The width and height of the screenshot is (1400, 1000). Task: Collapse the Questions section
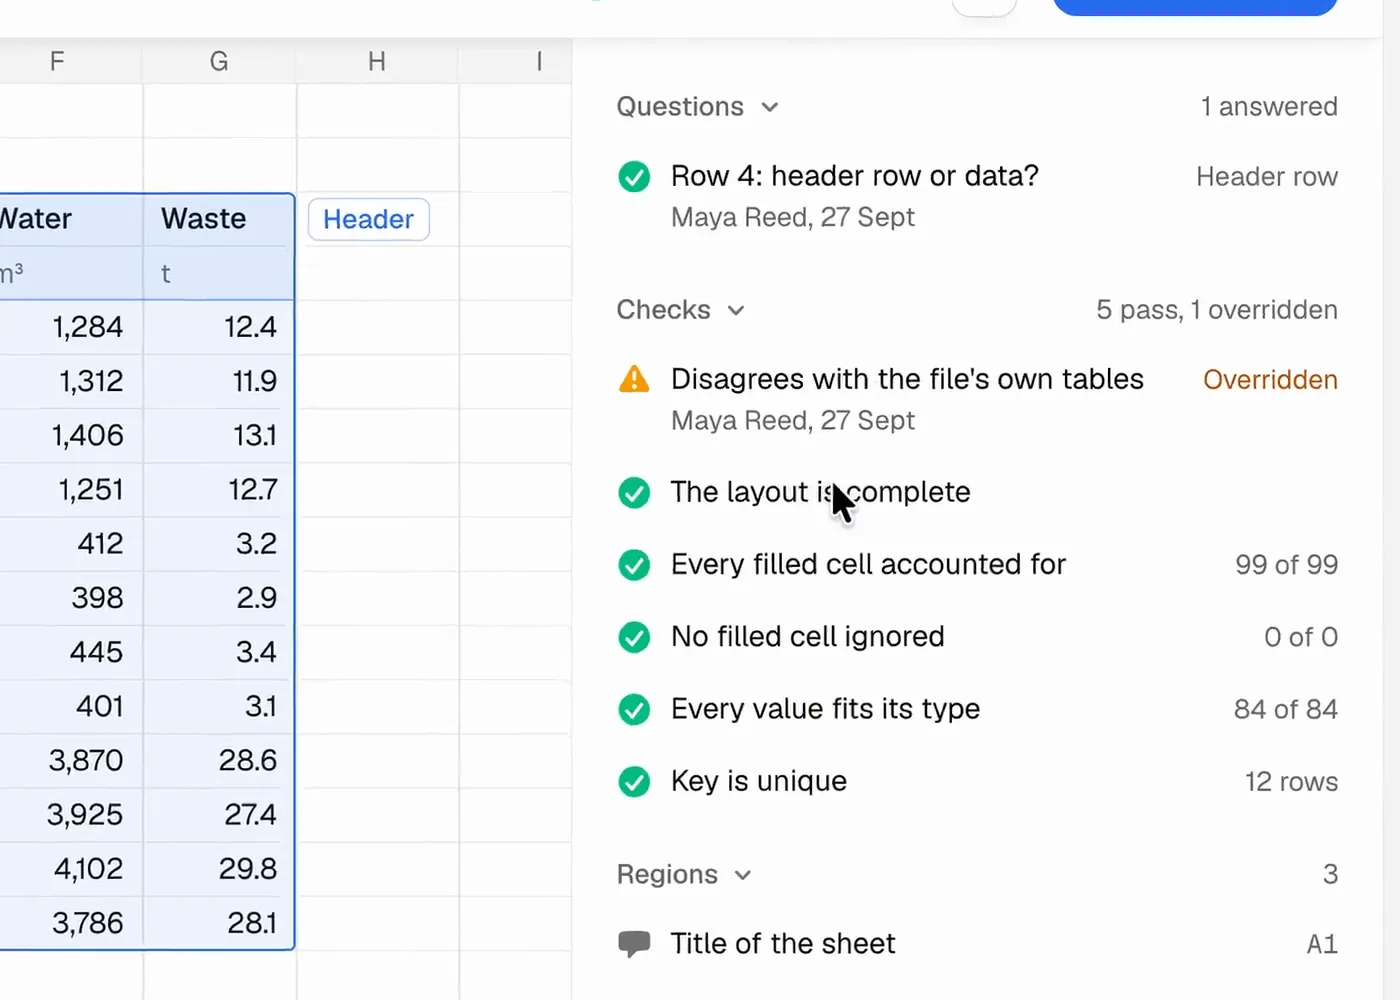point(769,107)
